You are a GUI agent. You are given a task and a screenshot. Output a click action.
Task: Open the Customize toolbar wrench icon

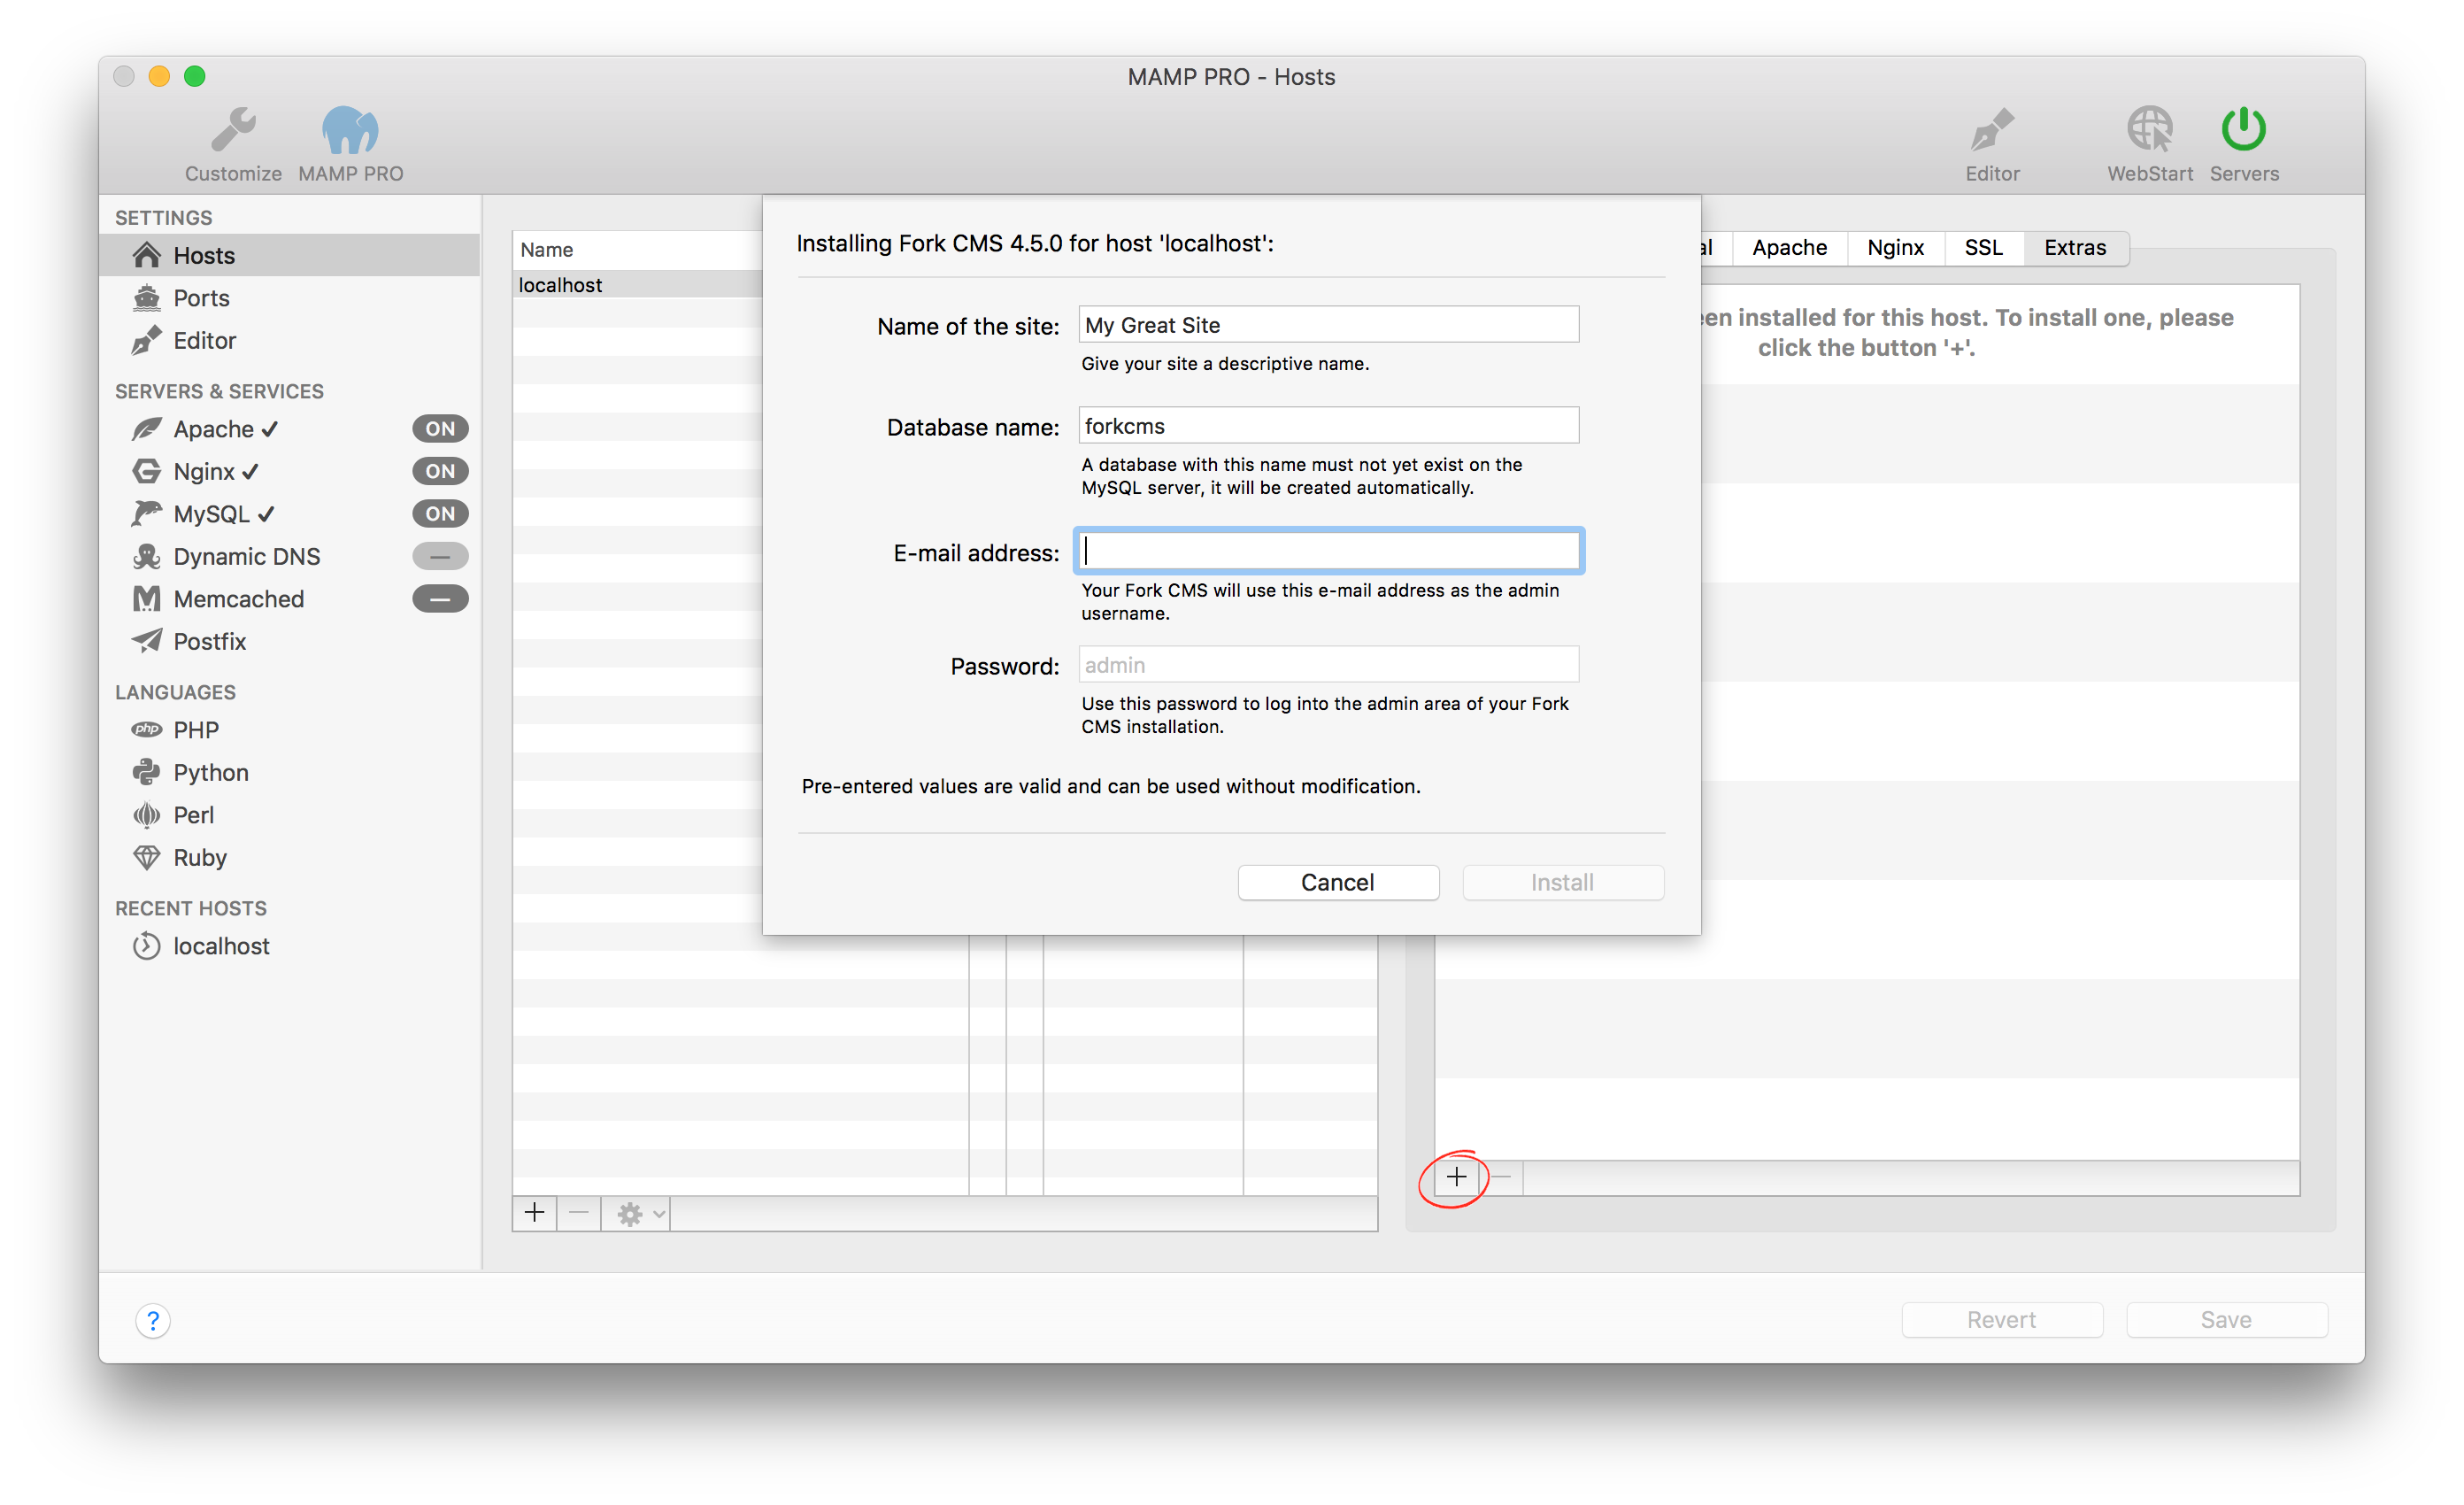pos(233,130)
